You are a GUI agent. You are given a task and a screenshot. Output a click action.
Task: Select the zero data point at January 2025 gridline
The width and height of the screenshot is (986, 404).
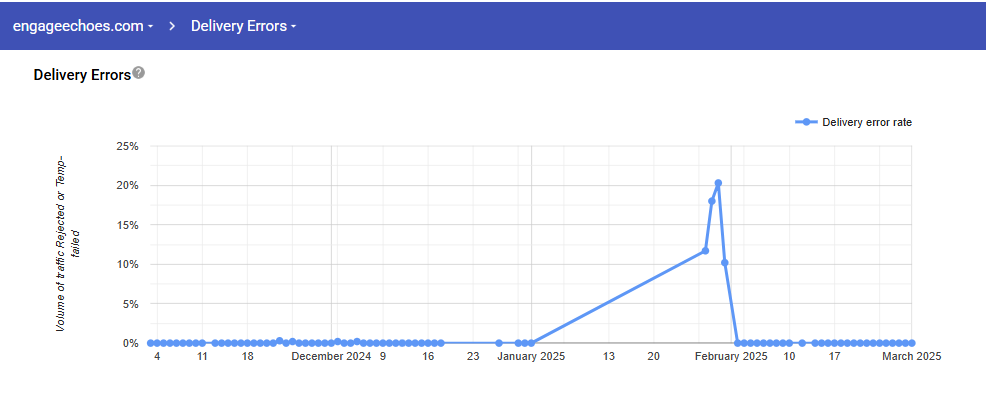point(531,343)
